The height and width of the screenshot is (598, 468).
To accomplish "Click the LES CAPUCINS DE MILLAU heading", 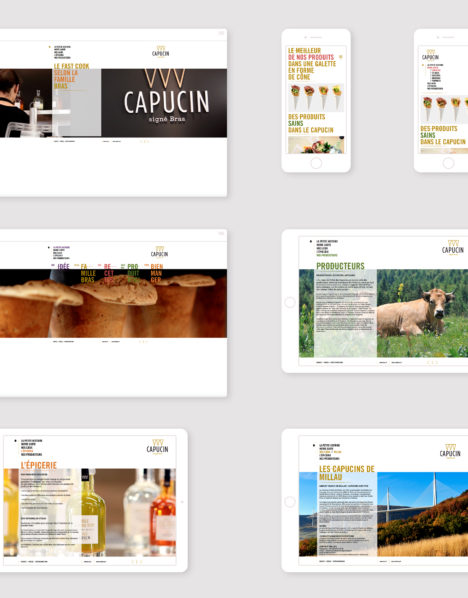I will coord(347,473).
